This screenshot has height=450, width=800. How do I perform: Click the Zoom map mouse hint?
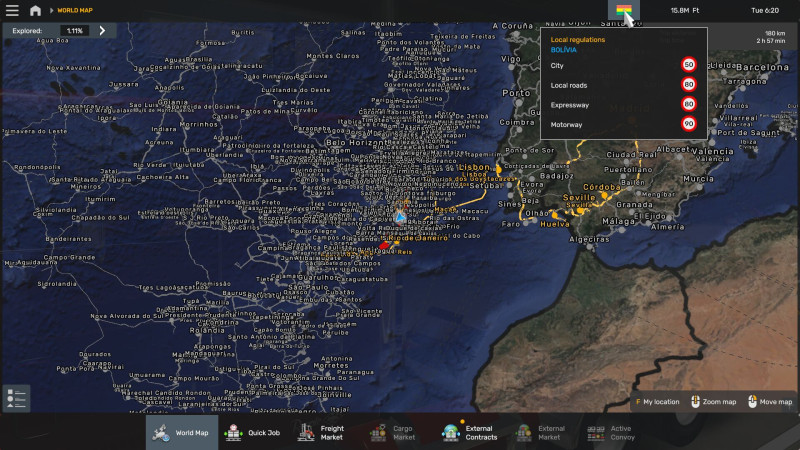714,402
